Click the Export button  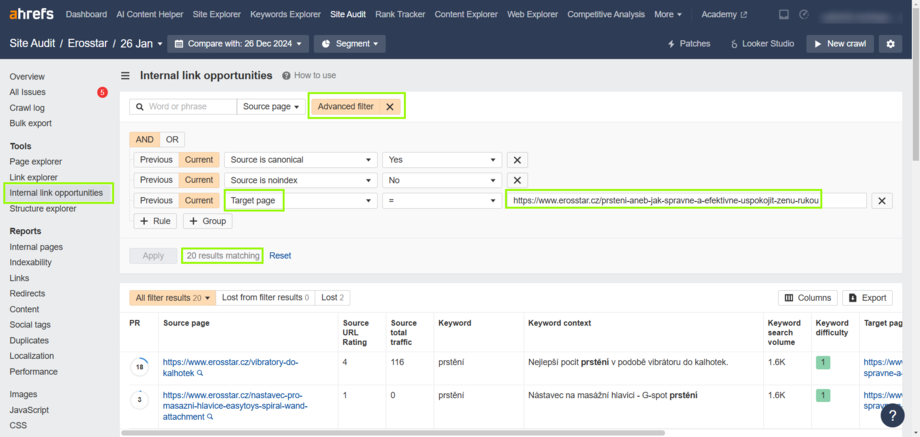[867, 298]
